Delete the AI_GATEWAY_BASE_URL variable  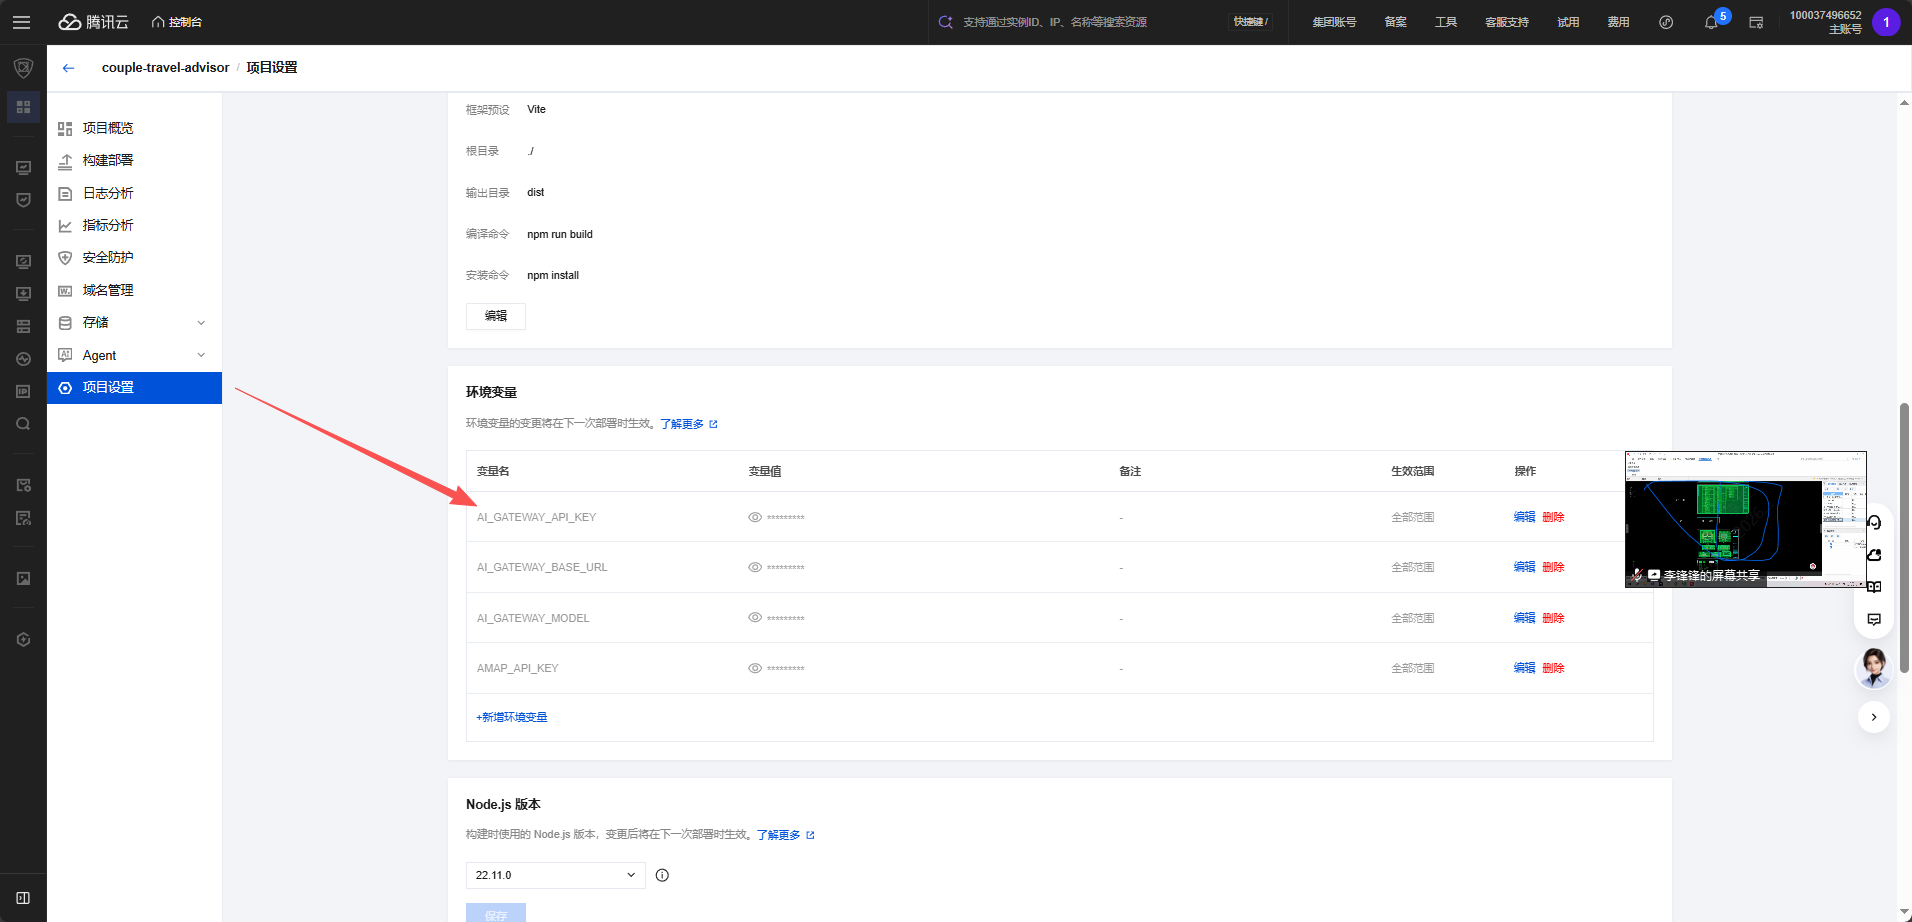tap(1553, 567)
